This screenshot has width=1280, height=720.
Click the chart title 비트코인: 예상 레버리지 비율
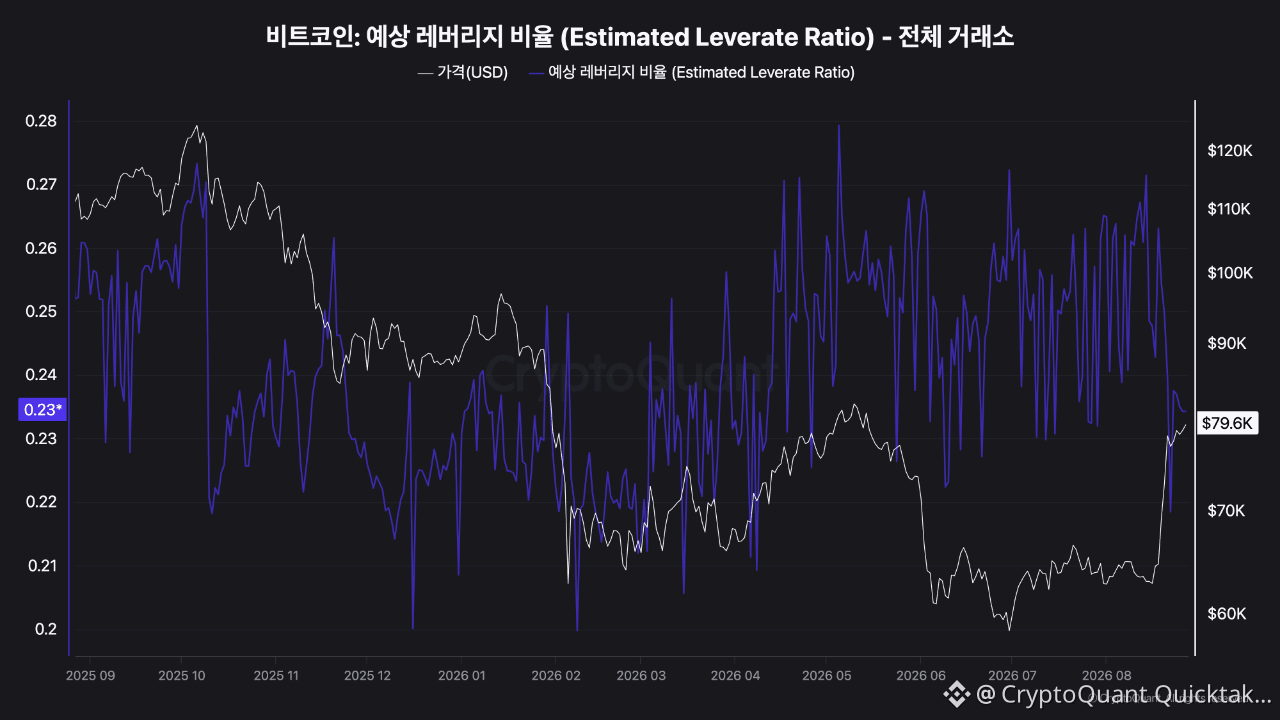tap(640, 37)
